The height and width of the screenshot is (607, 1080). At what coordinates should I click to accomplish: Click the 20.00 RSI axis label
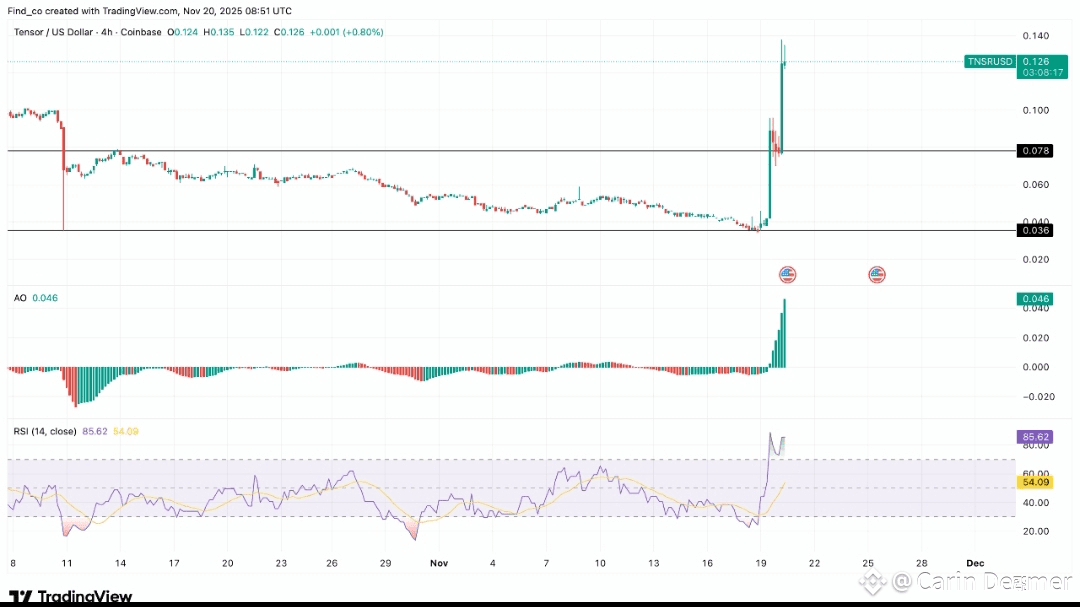1036,531
